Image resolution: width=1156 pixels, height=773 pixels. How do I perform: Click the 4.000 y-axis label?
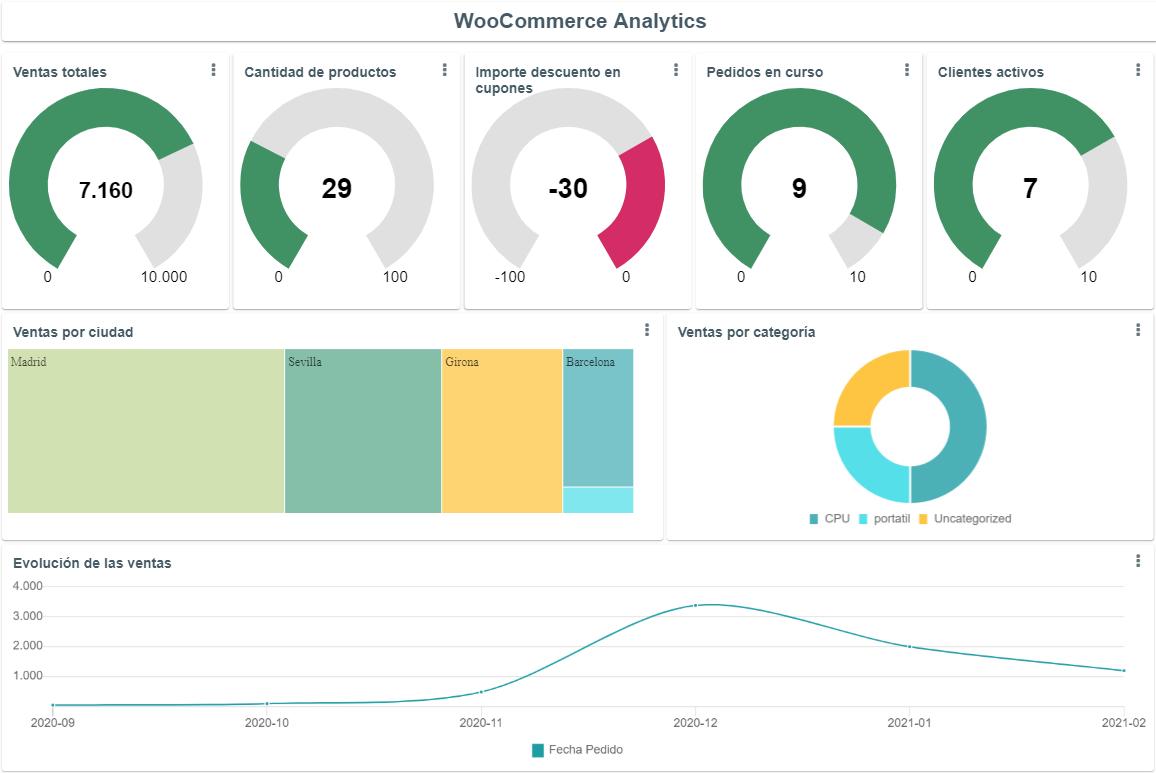[28, 586]
